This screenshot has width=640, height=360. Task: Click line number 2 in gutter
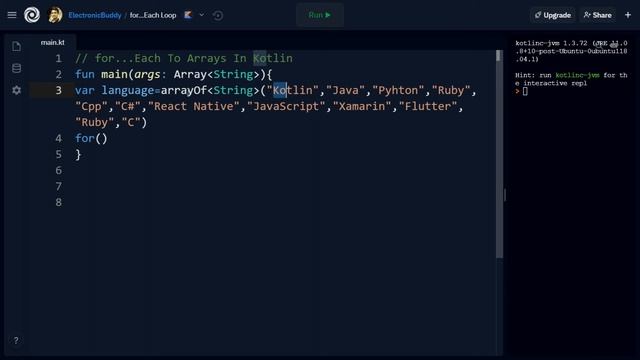pyautogui.click(x=58, y=74)
